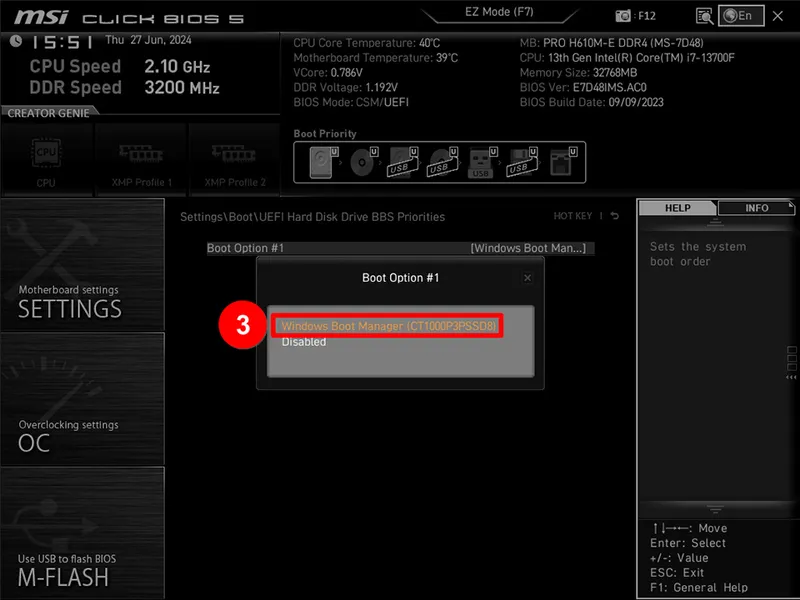Select the hard disk boot priority icon
The image size is (800, 600).
[x=323, y=162]
